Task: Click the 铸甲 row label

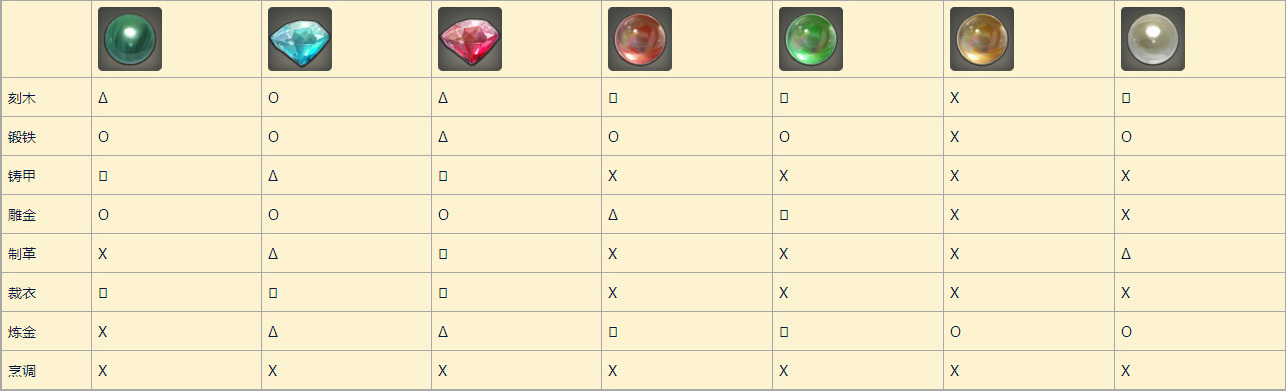Action: pos(22,176)
